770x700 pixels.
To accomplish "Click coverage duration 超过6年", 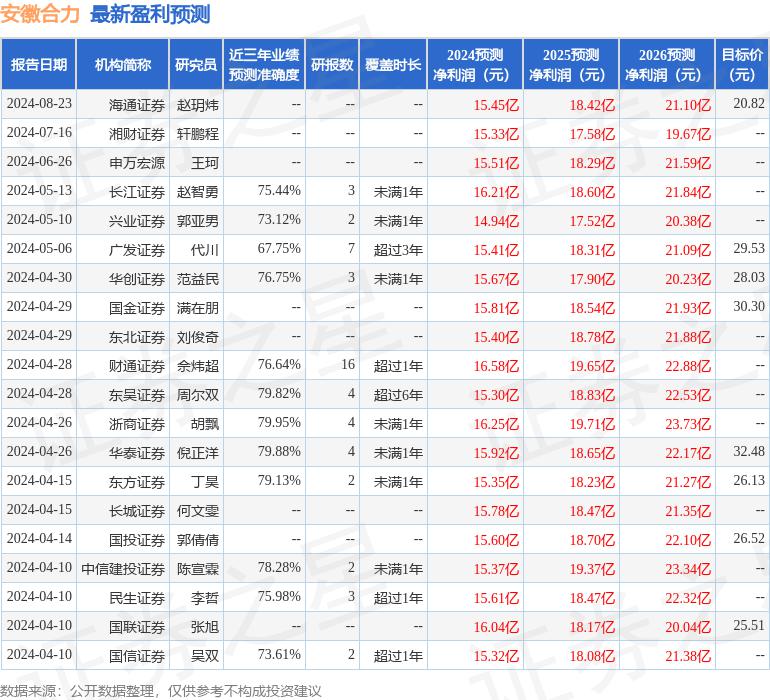I will (x=398, y=395).
